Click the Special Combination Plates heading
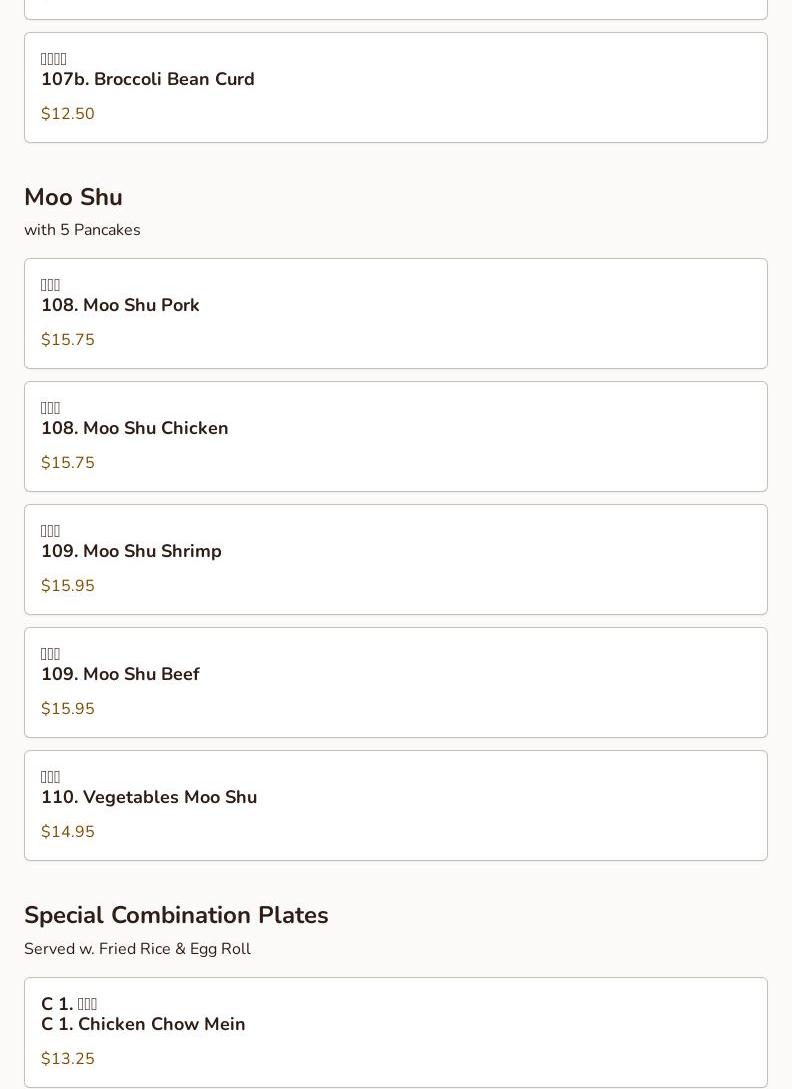The width and height of the screenshot is (792, 1089). click(x=176, y=916)
